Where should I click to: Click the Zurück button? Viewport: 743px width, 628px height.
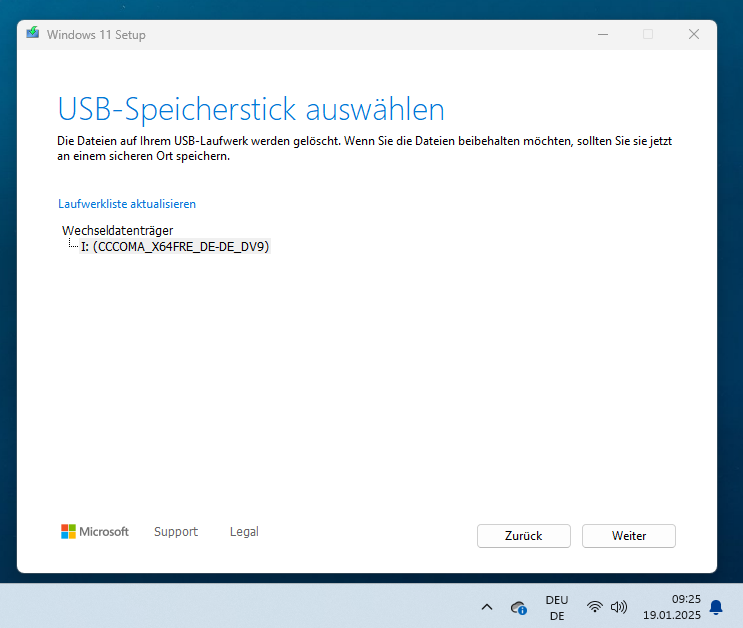(x=524, y=536)
